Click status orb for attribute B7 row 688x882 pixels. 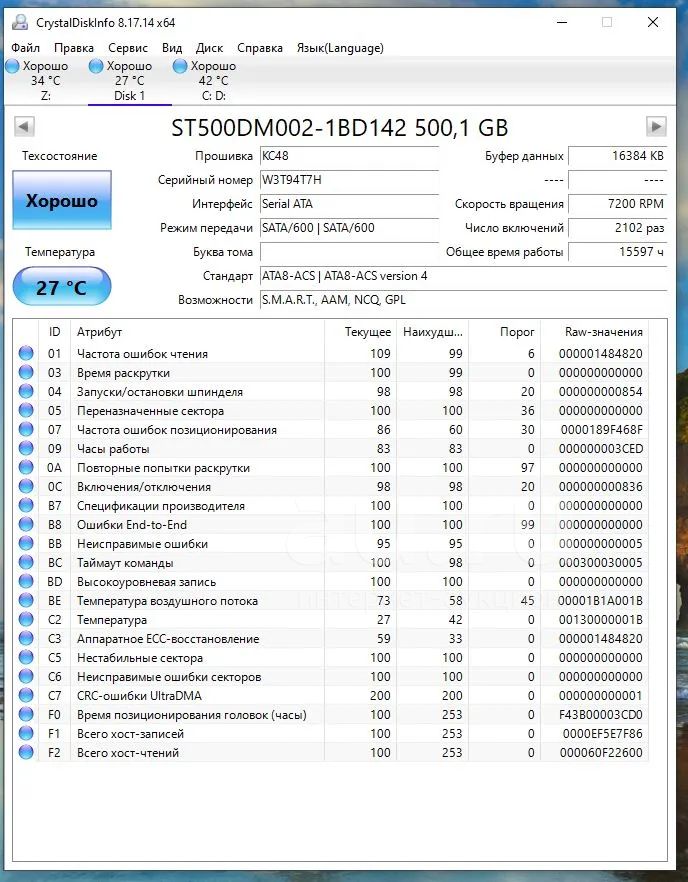[x=26, y=505]
